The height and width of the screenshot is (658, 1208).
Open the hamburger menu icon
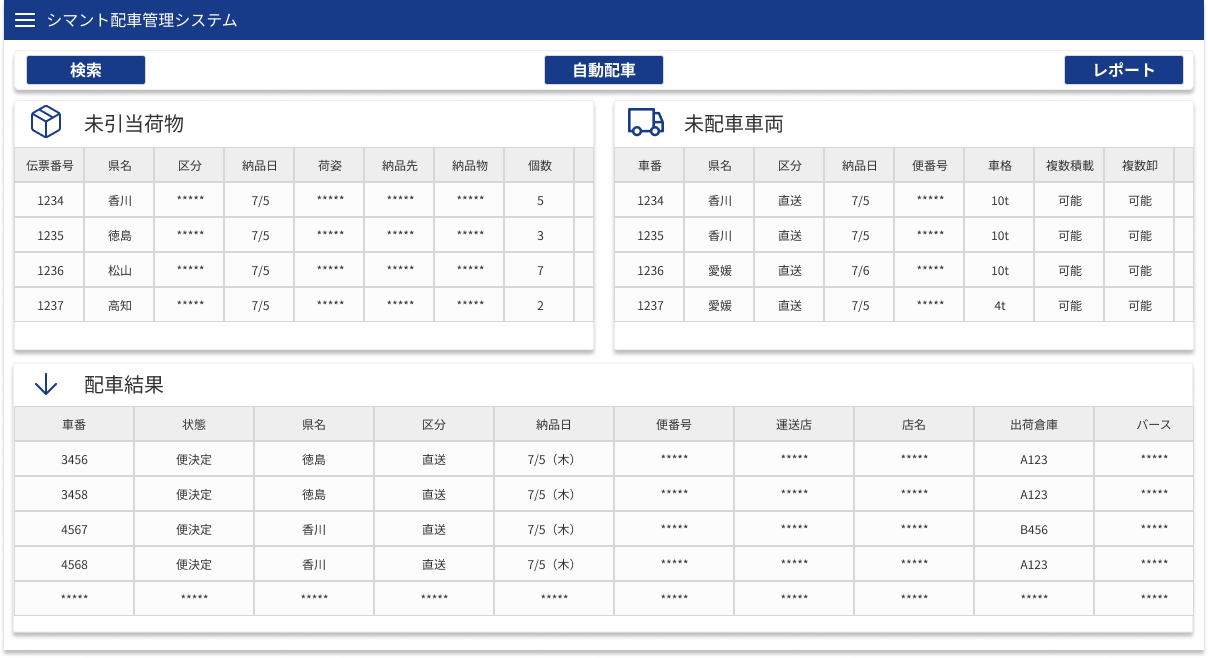point(25,20)
